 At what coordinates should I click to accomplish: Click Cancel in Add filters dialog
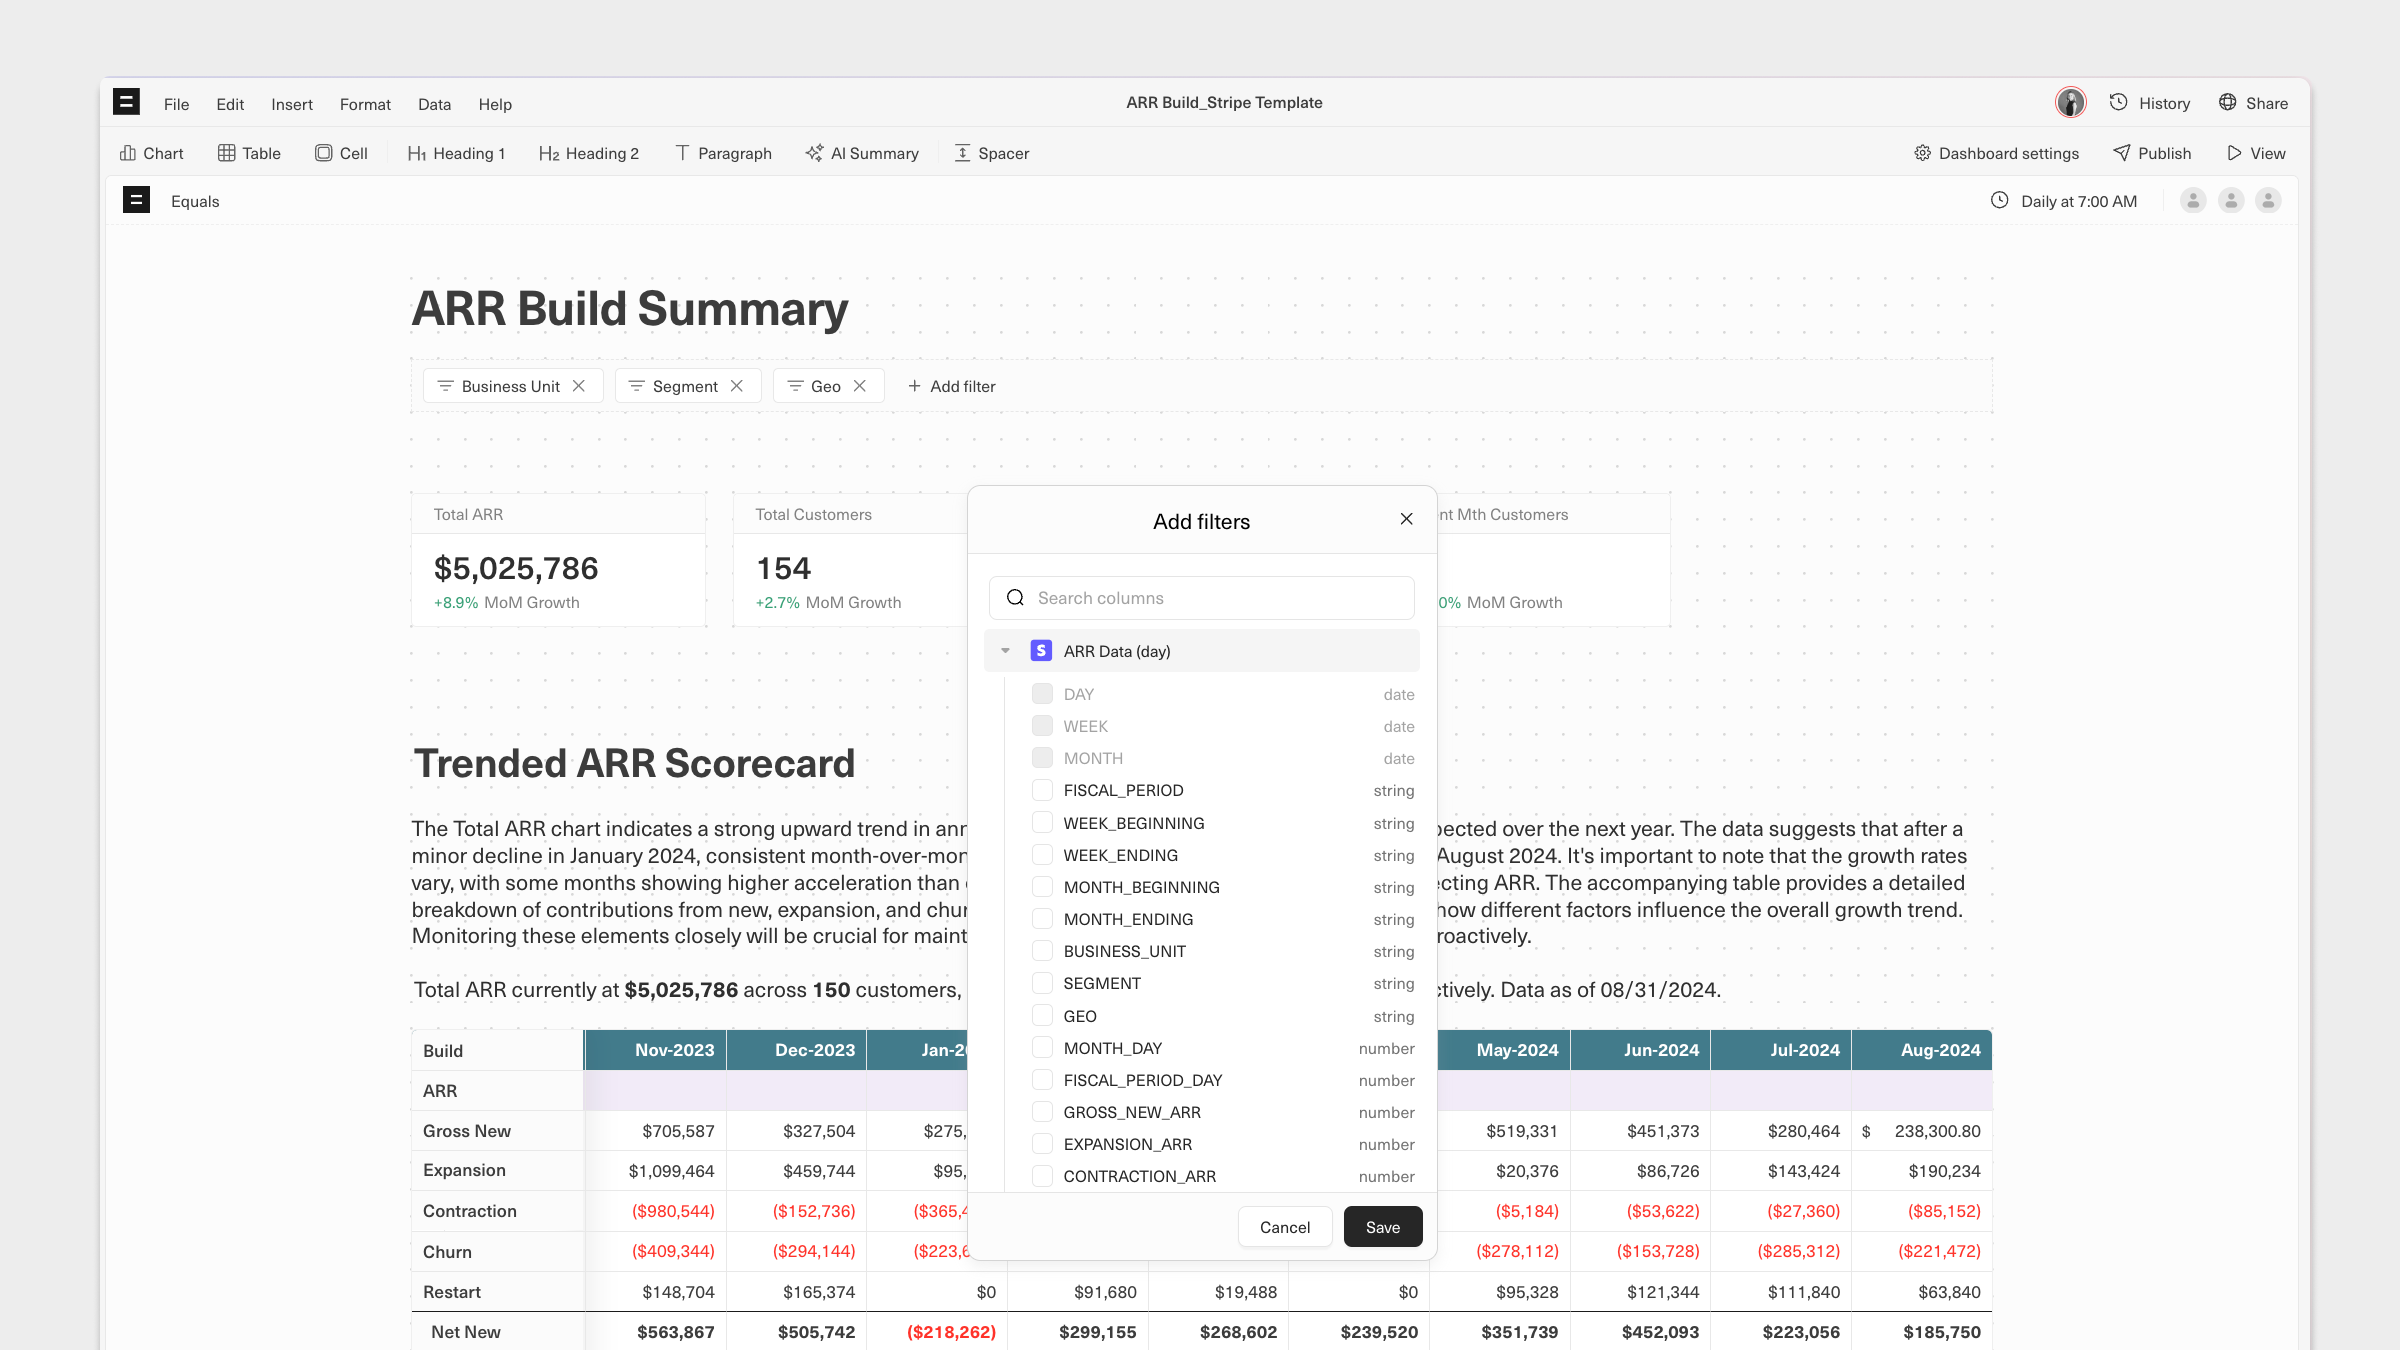tap(1284, 1227)
